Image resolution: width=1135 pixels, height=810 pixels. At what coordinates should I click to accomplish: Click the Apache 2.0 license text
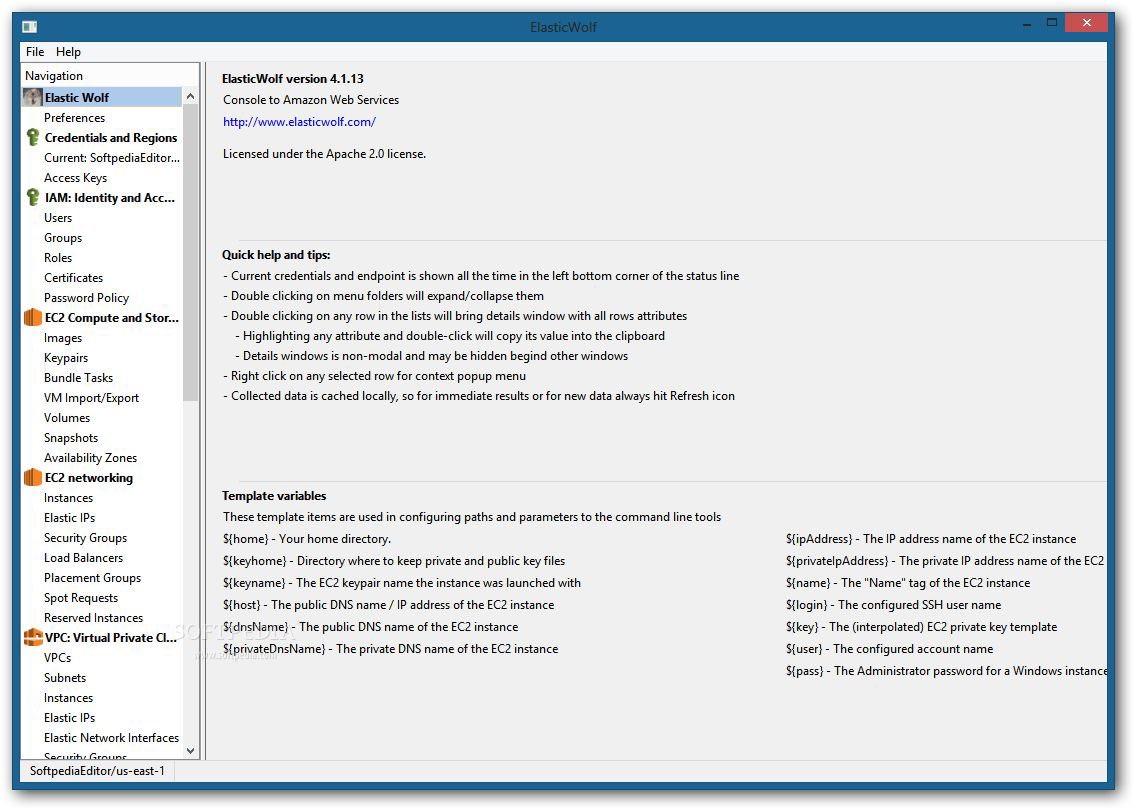[x=324, y=154]
